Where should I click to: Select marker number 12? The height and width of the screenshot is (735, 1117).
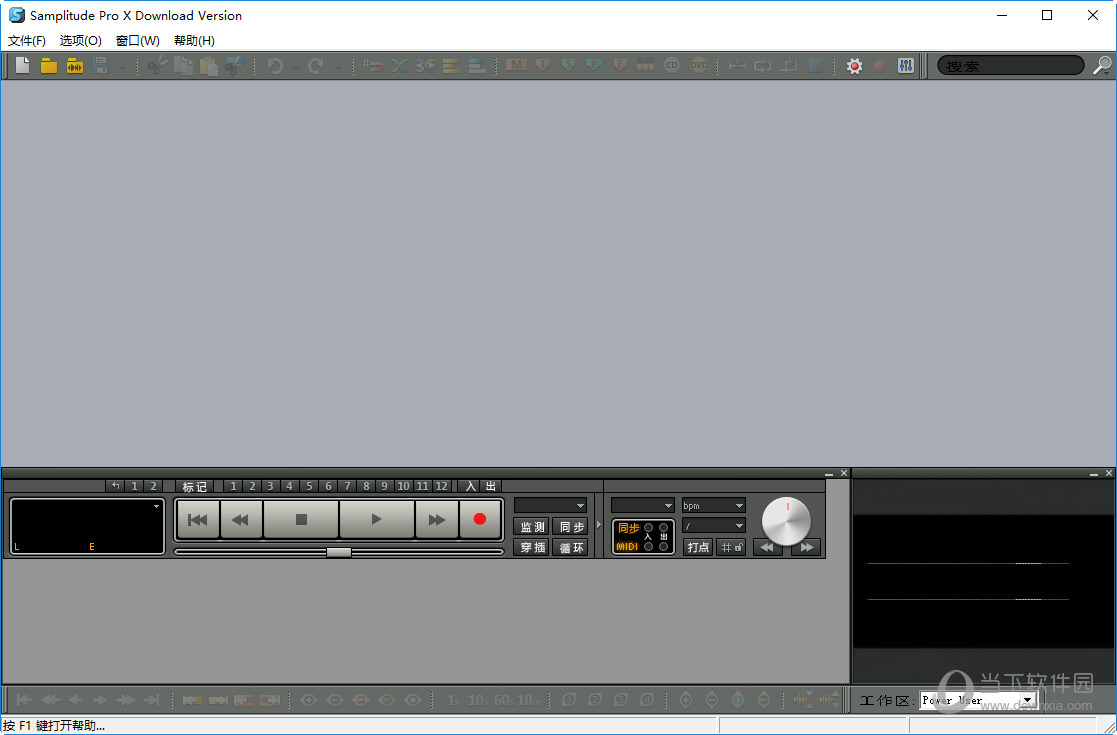pos(442,486)
